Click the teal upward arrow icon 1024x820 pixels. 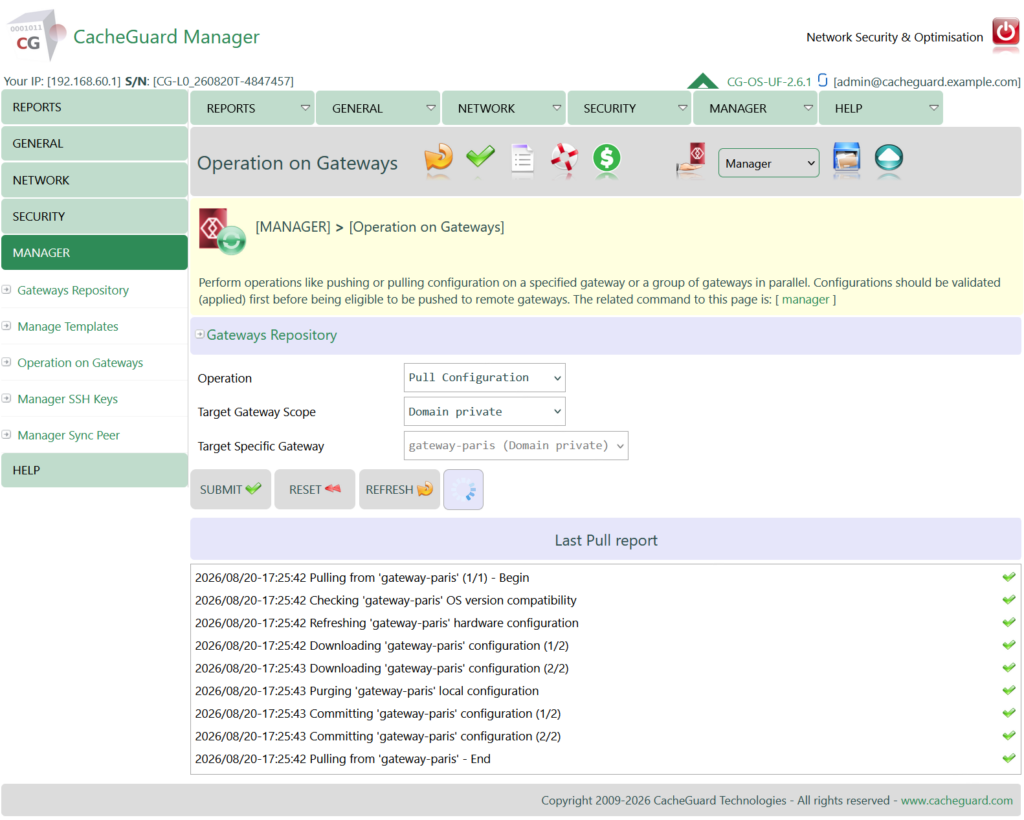[x=889, y=158]
